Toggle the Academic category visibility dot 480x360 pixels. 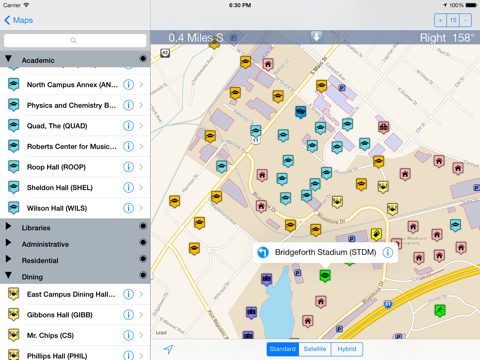(x=143, y=59)
